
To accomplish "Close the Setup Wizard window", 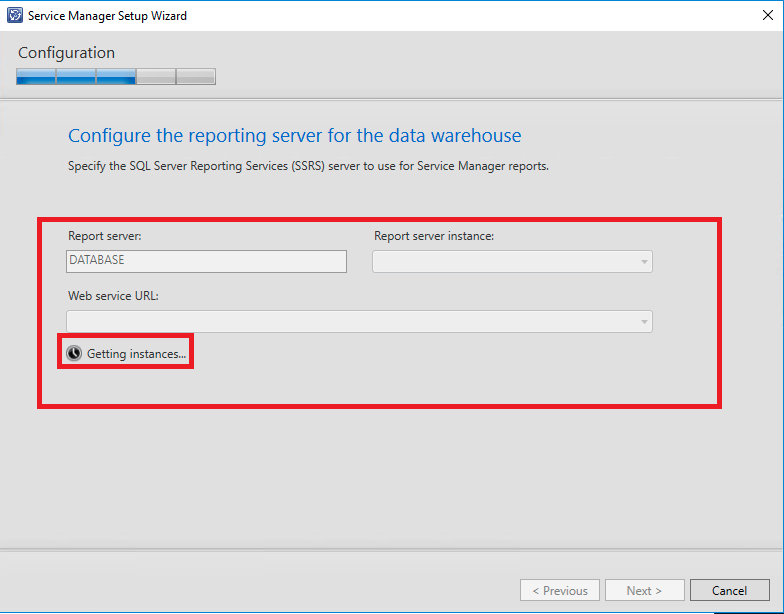I will coord(764,15).
